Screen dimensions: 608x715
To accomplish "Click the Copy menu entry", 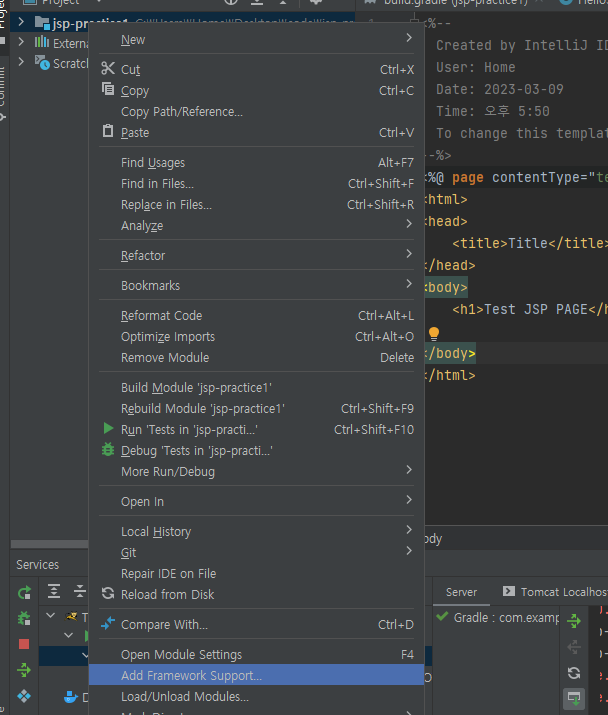I will (256, 90).
